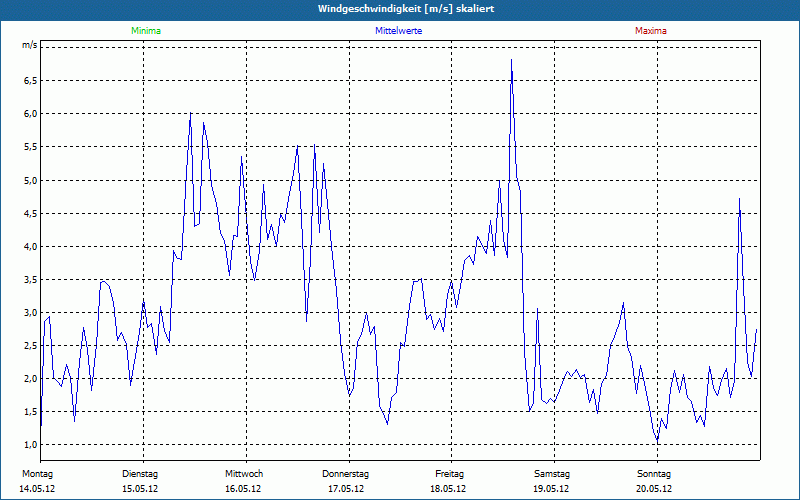Click the Mittwoch day label
800x500 pixels.
tap(244, 474)
